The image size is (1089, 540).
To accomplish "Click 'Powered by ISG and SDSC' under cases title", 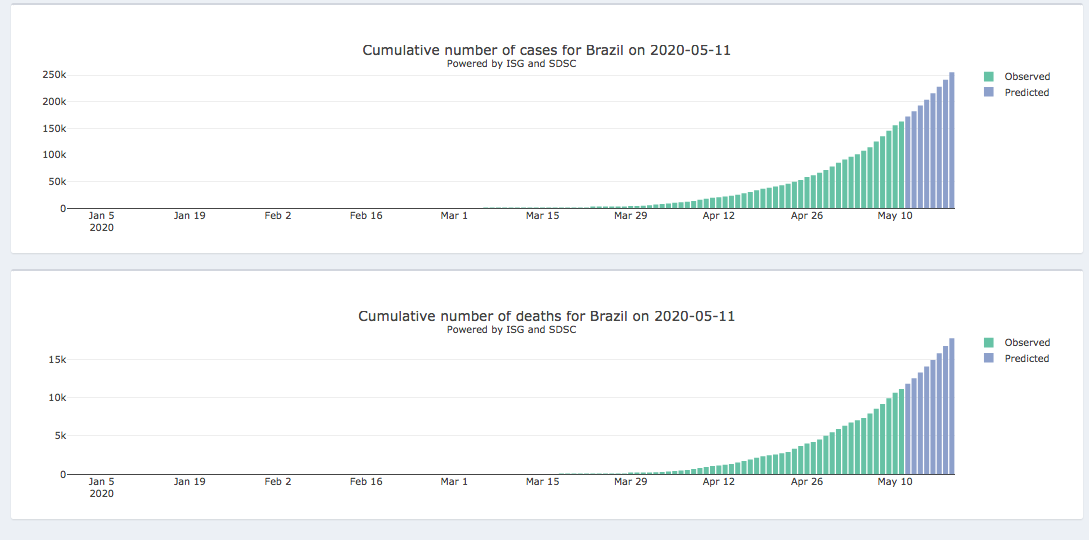I will point(511,64).
